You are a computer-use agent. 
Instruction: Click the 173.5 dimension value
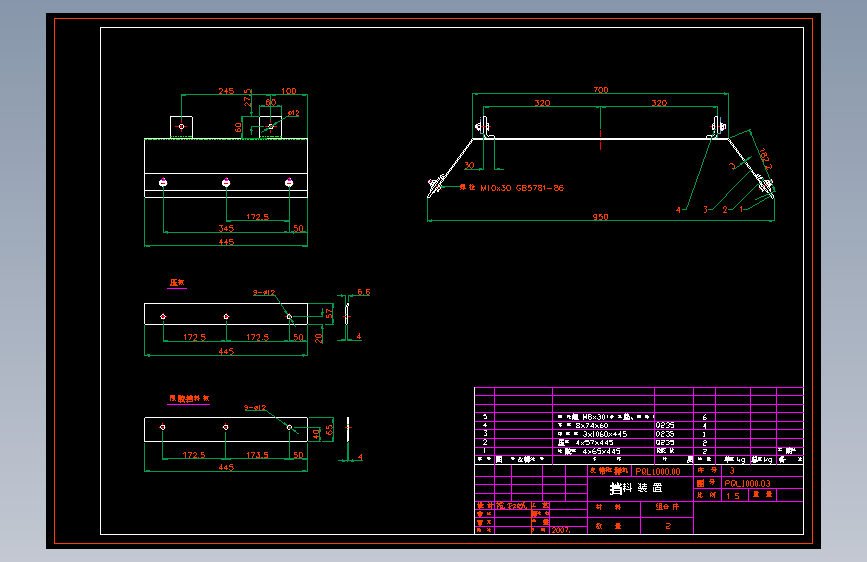[x=257, y=455]
